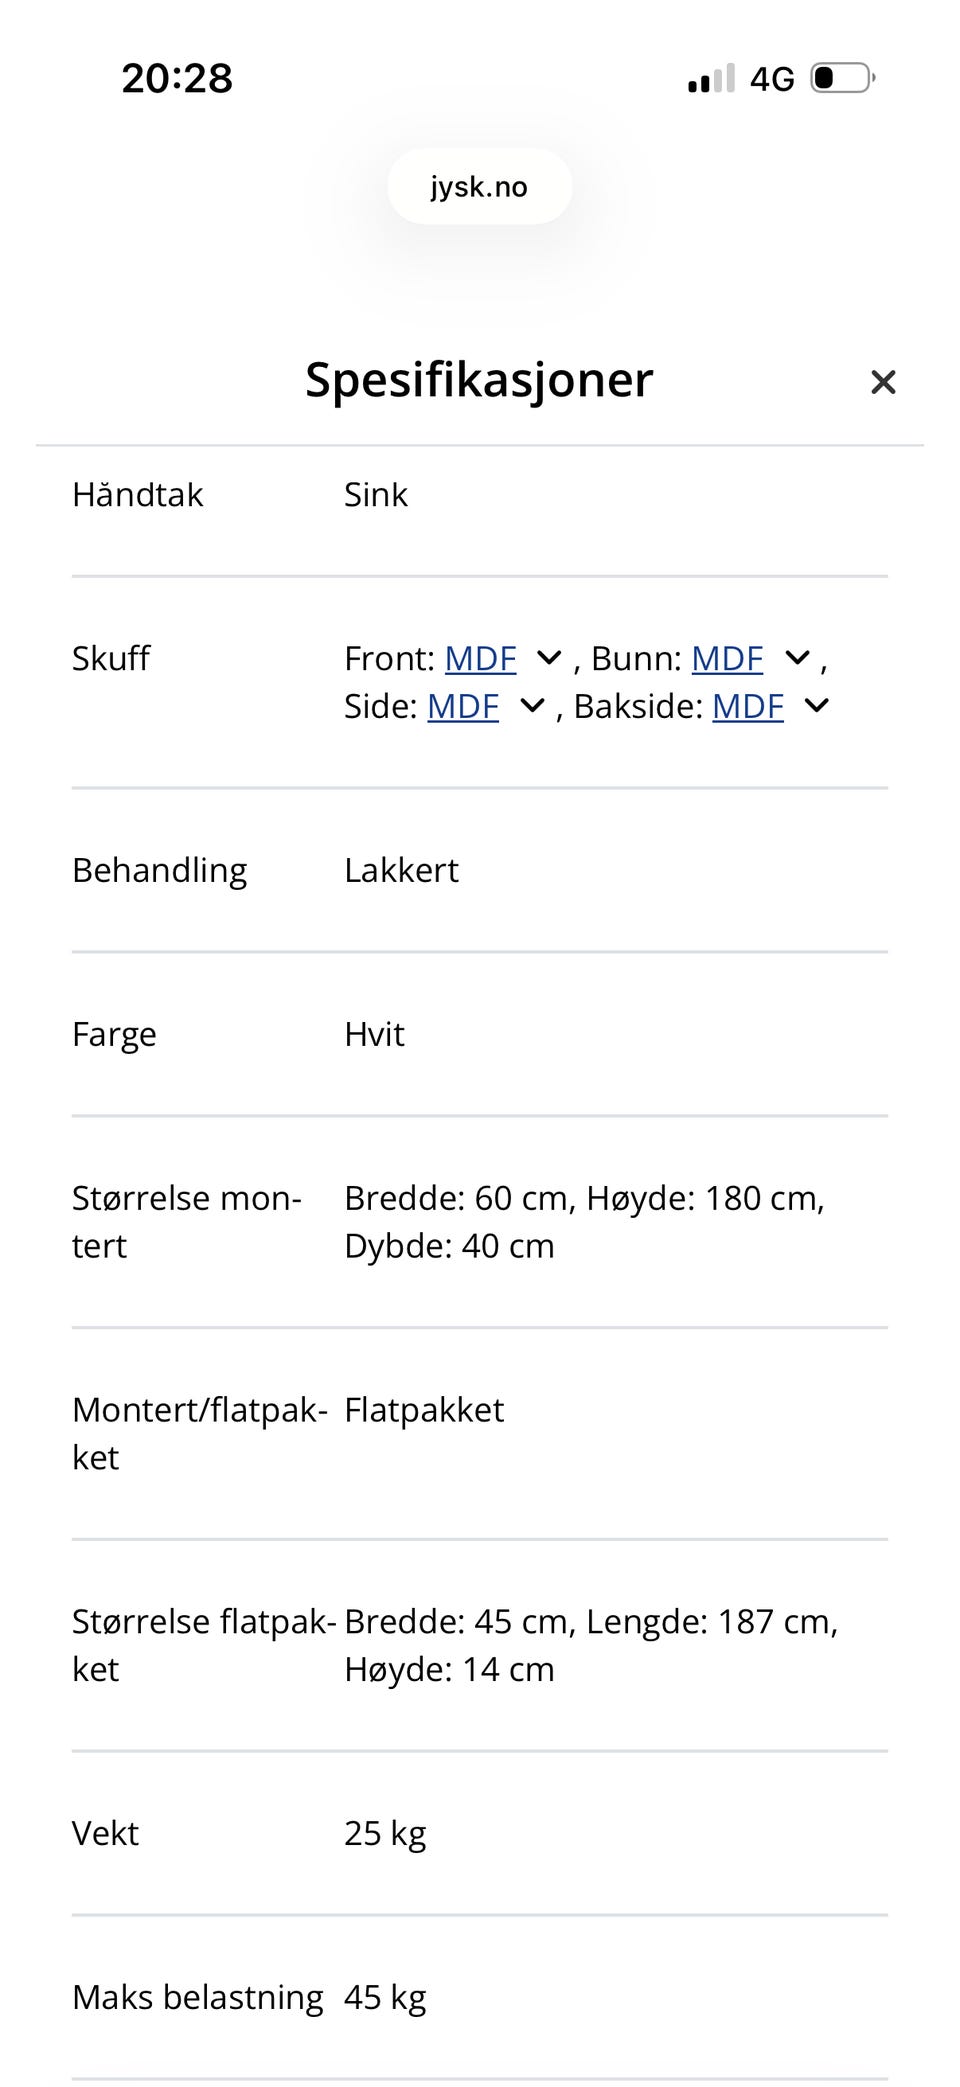Close the Spesifikasjoner dialog

pyautogui.click(x=883, y=382)
